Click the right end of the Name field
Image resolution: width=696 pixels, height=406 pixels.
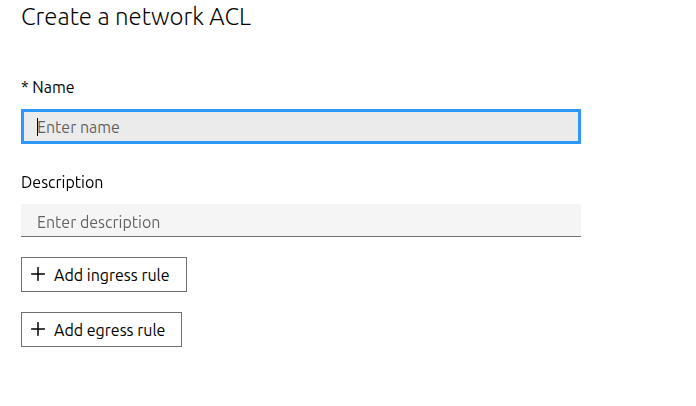pyautogui.click(x=565, y=127)
